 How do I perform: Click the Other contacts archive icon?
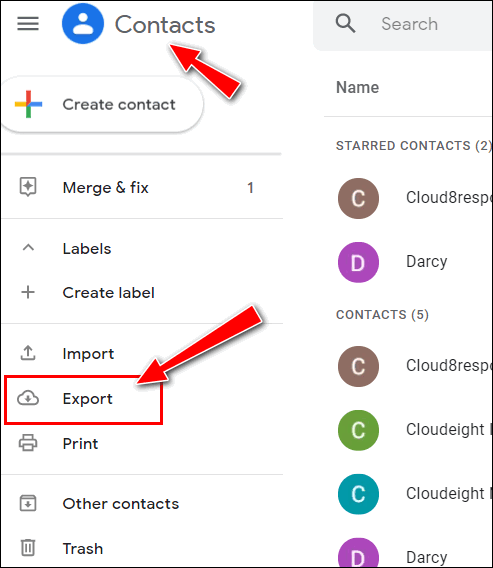tap(28, 503)
